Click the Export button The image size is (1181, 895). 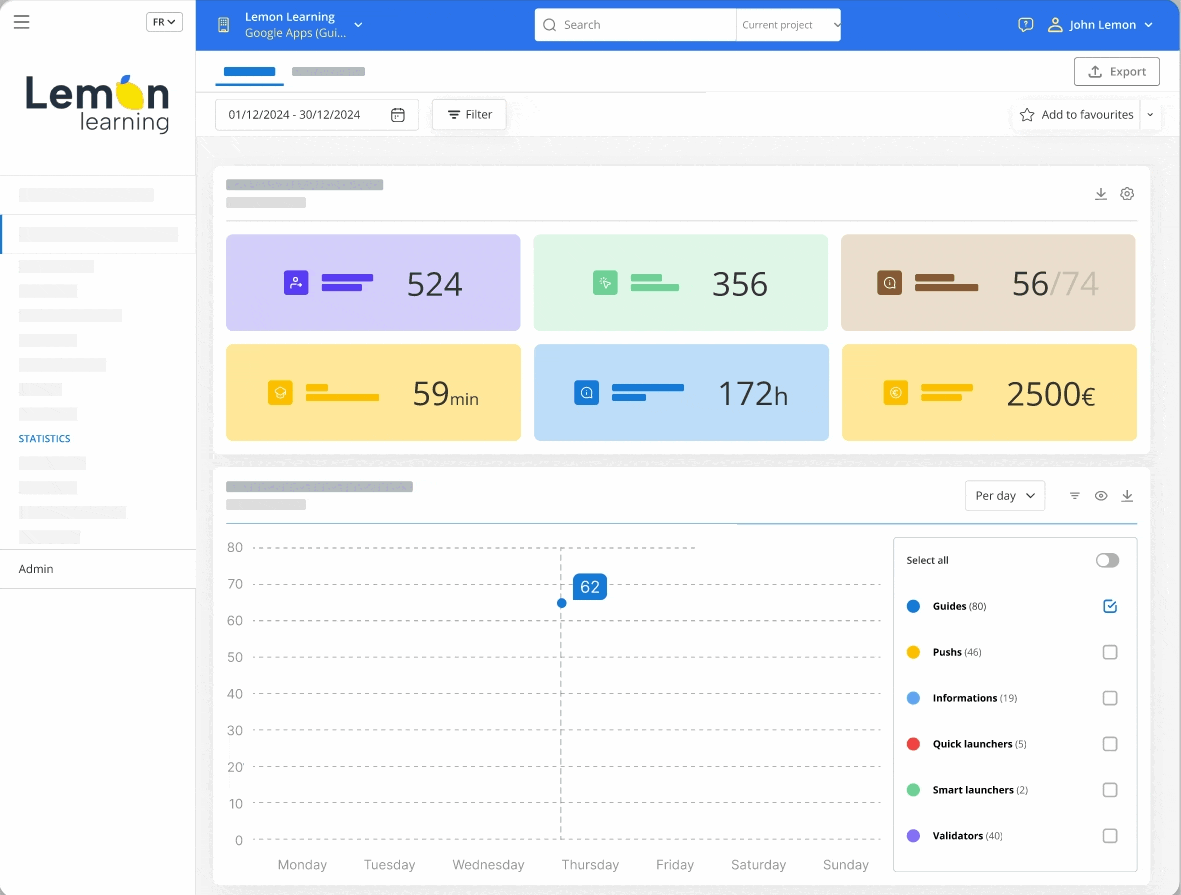(1116, 72)
